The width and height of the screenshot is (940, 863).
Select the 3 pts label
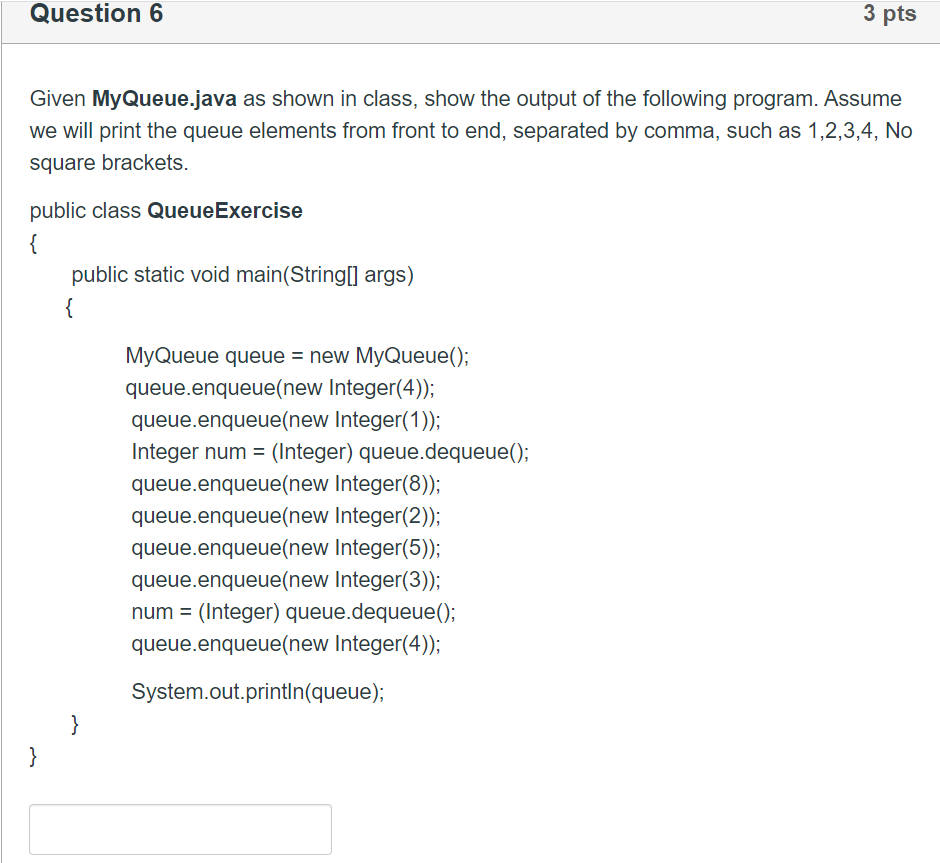click(x=889, y=14)
